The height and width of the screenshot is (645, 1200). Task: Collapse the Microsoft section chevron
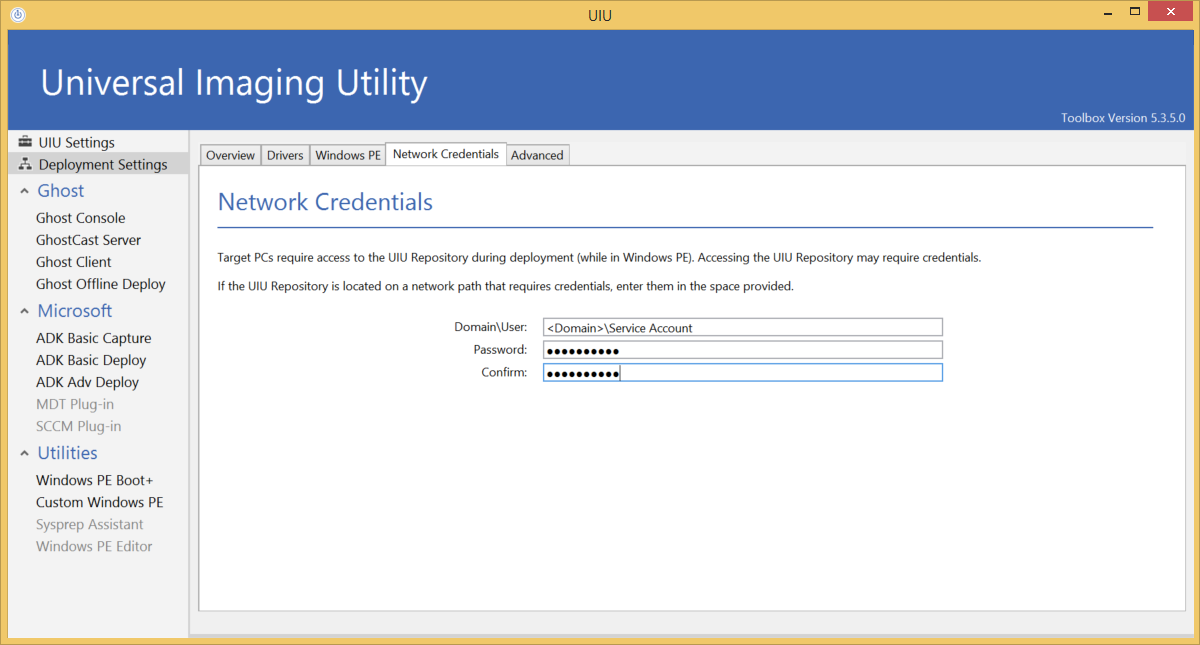tap(24, 311)
